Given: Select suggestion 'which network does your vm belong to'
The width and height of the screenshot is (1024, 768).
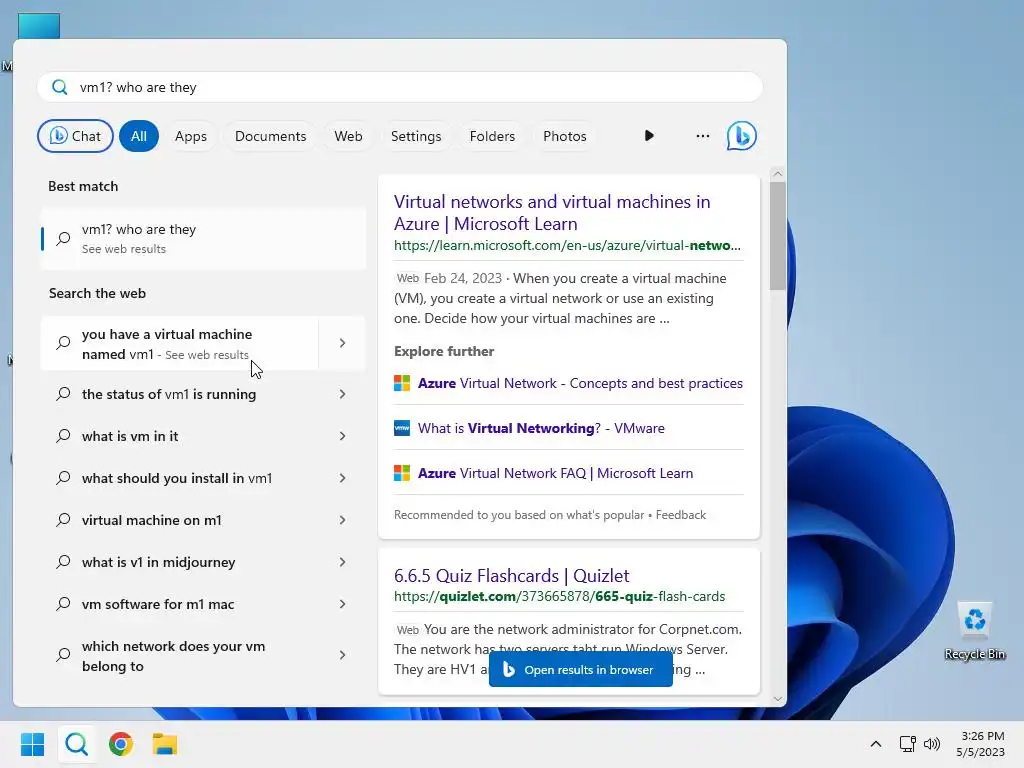Looking at the screenshot, I should coord(180,656).
